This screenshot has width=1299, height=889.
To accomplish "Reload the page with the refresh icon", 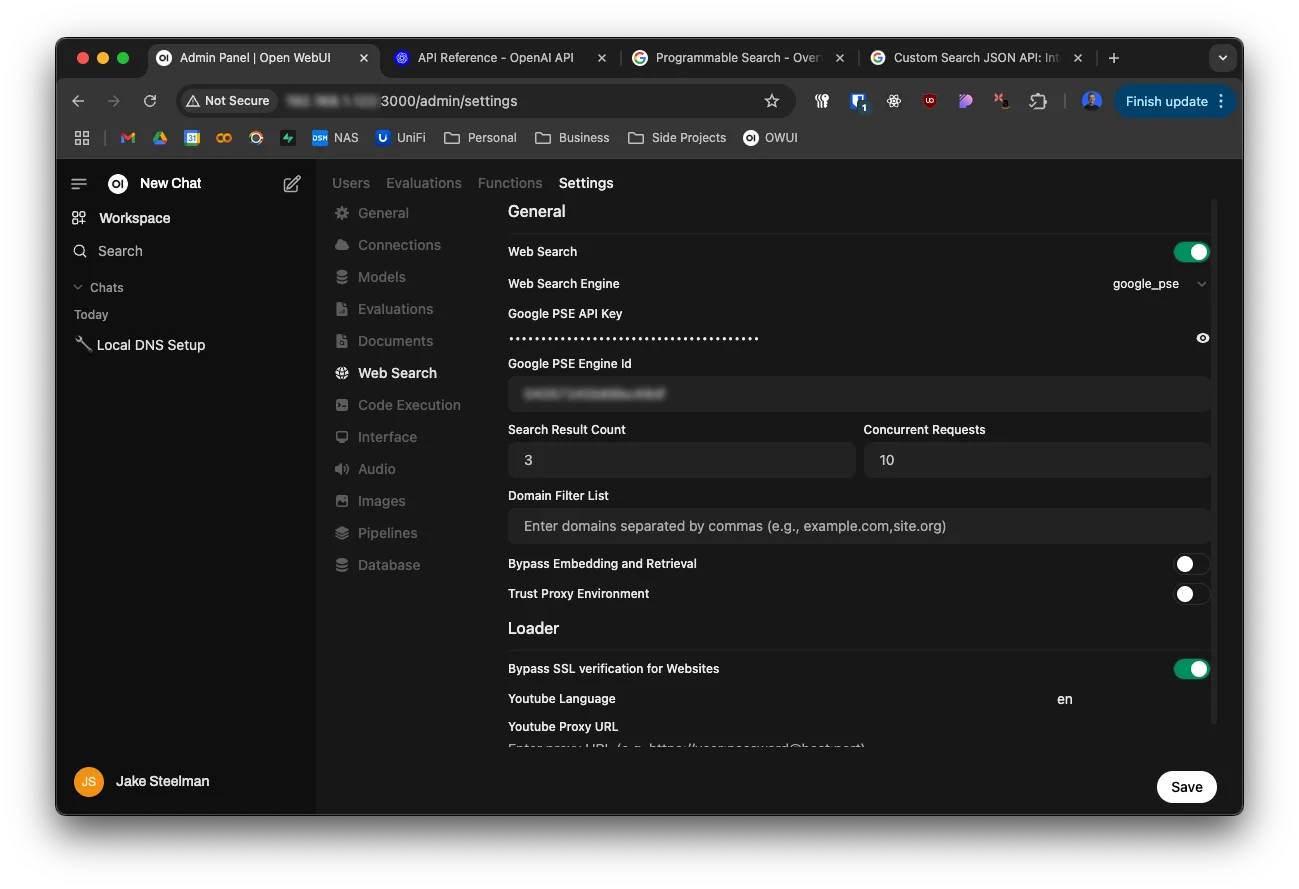I will click(150, 101).
